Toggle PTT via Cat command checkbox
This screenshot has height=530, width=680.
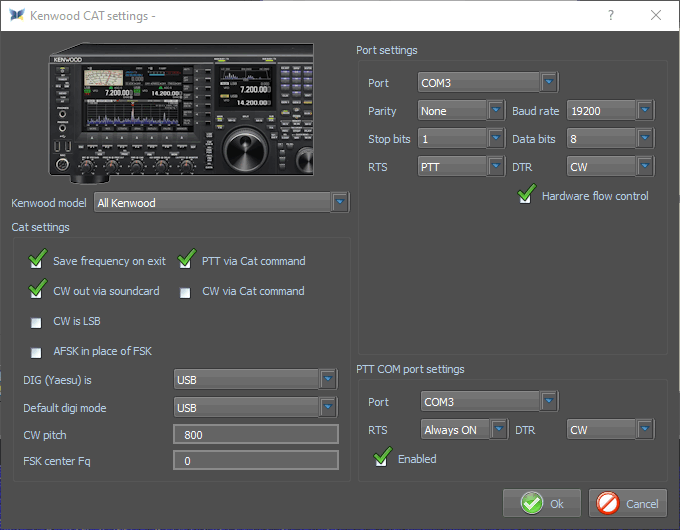(185, 261)
